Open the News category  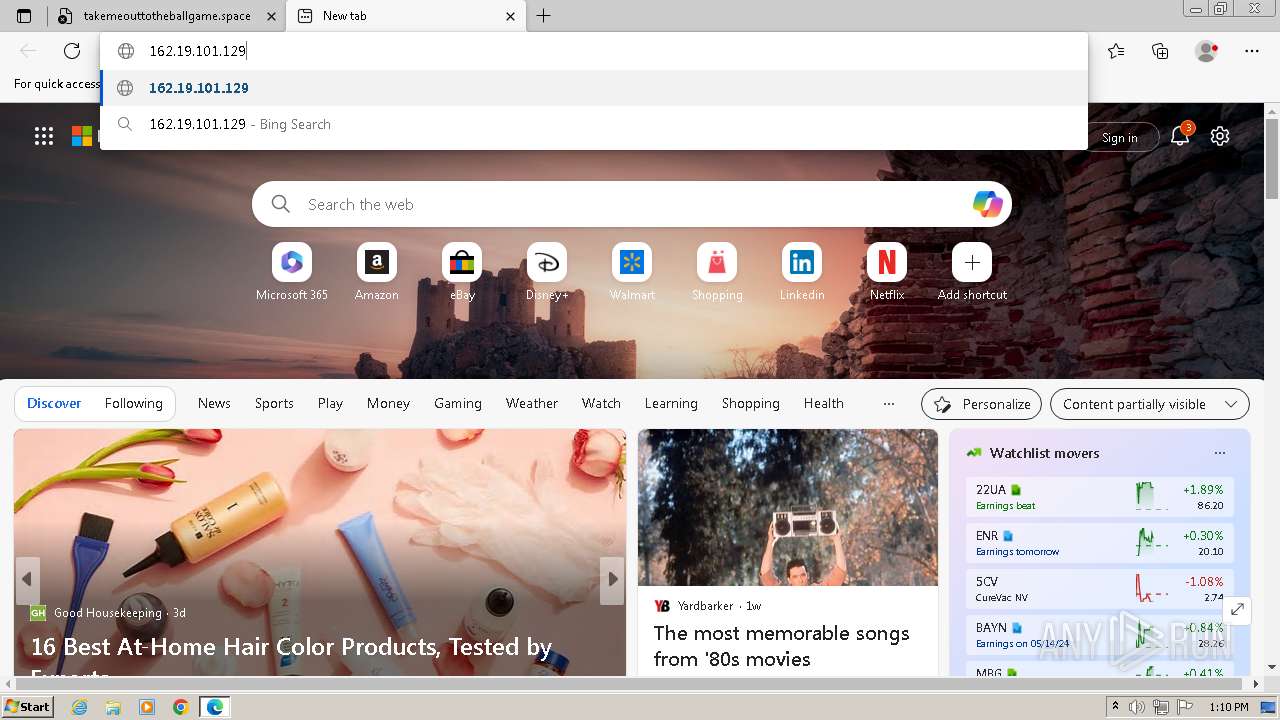tap(214, 404)
